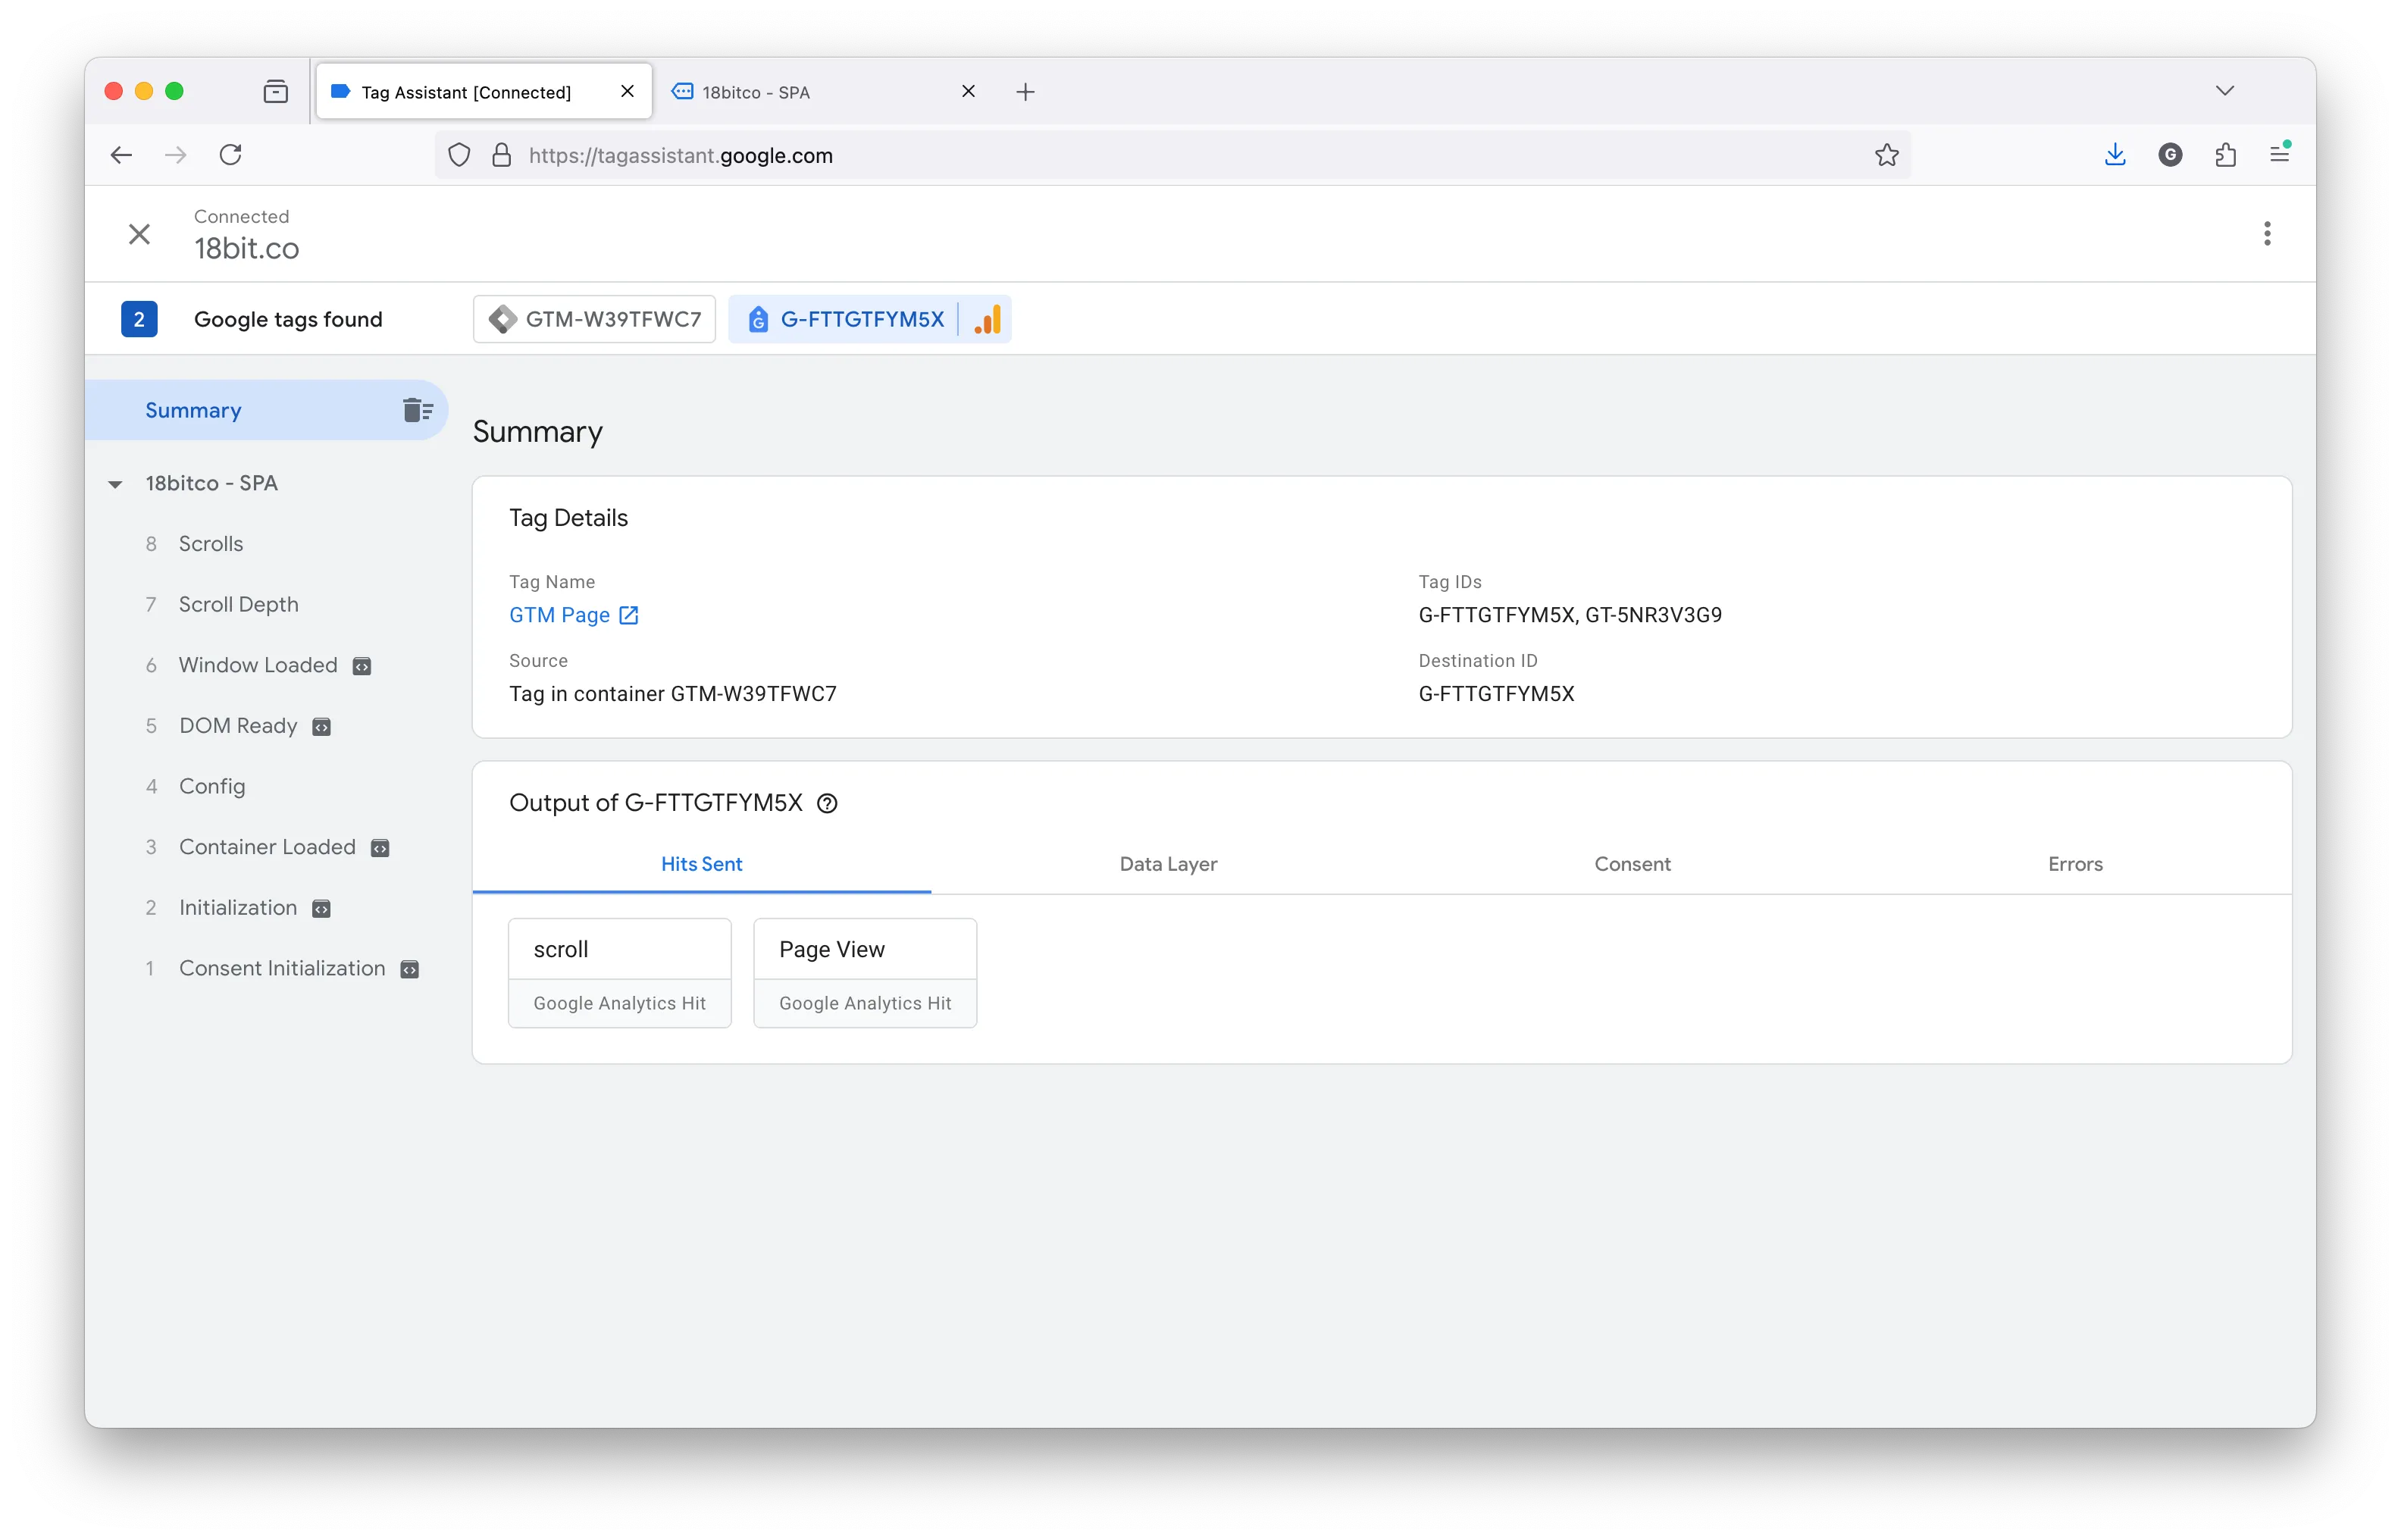Select the Window Loaded event
The image size is (2401, 1540).
[x=257, y=665]
